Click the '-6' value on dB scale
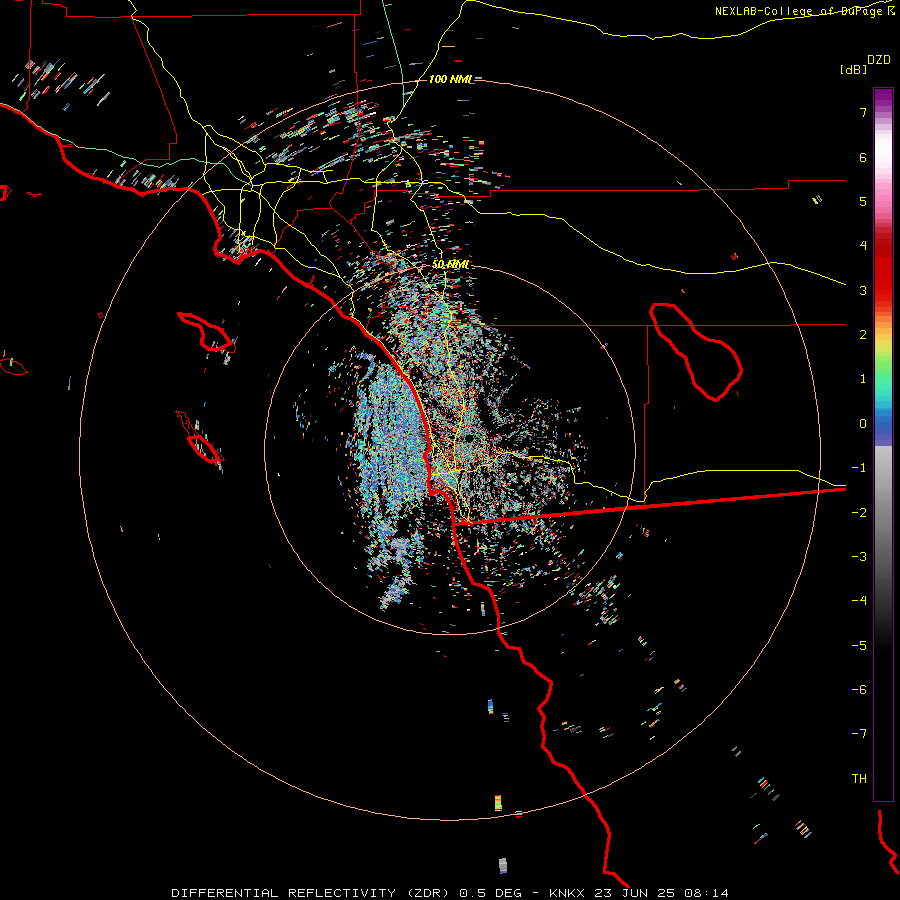 coord(859,690)
